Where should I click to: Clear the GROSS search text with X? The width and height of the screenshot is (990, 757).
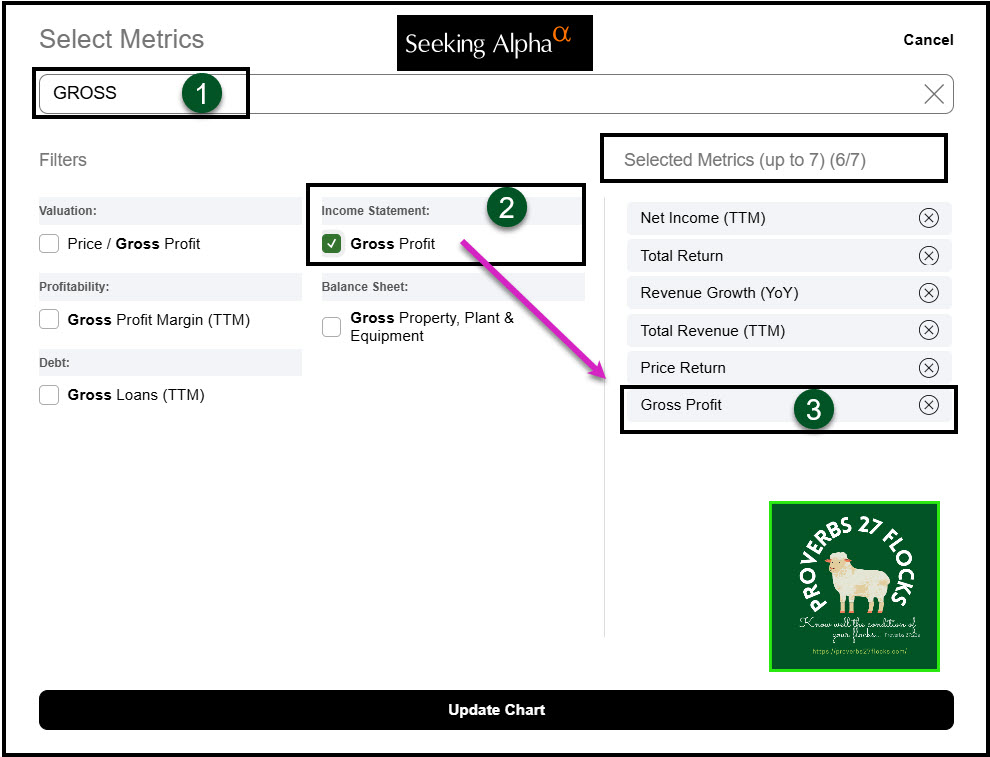coord(933,94)
